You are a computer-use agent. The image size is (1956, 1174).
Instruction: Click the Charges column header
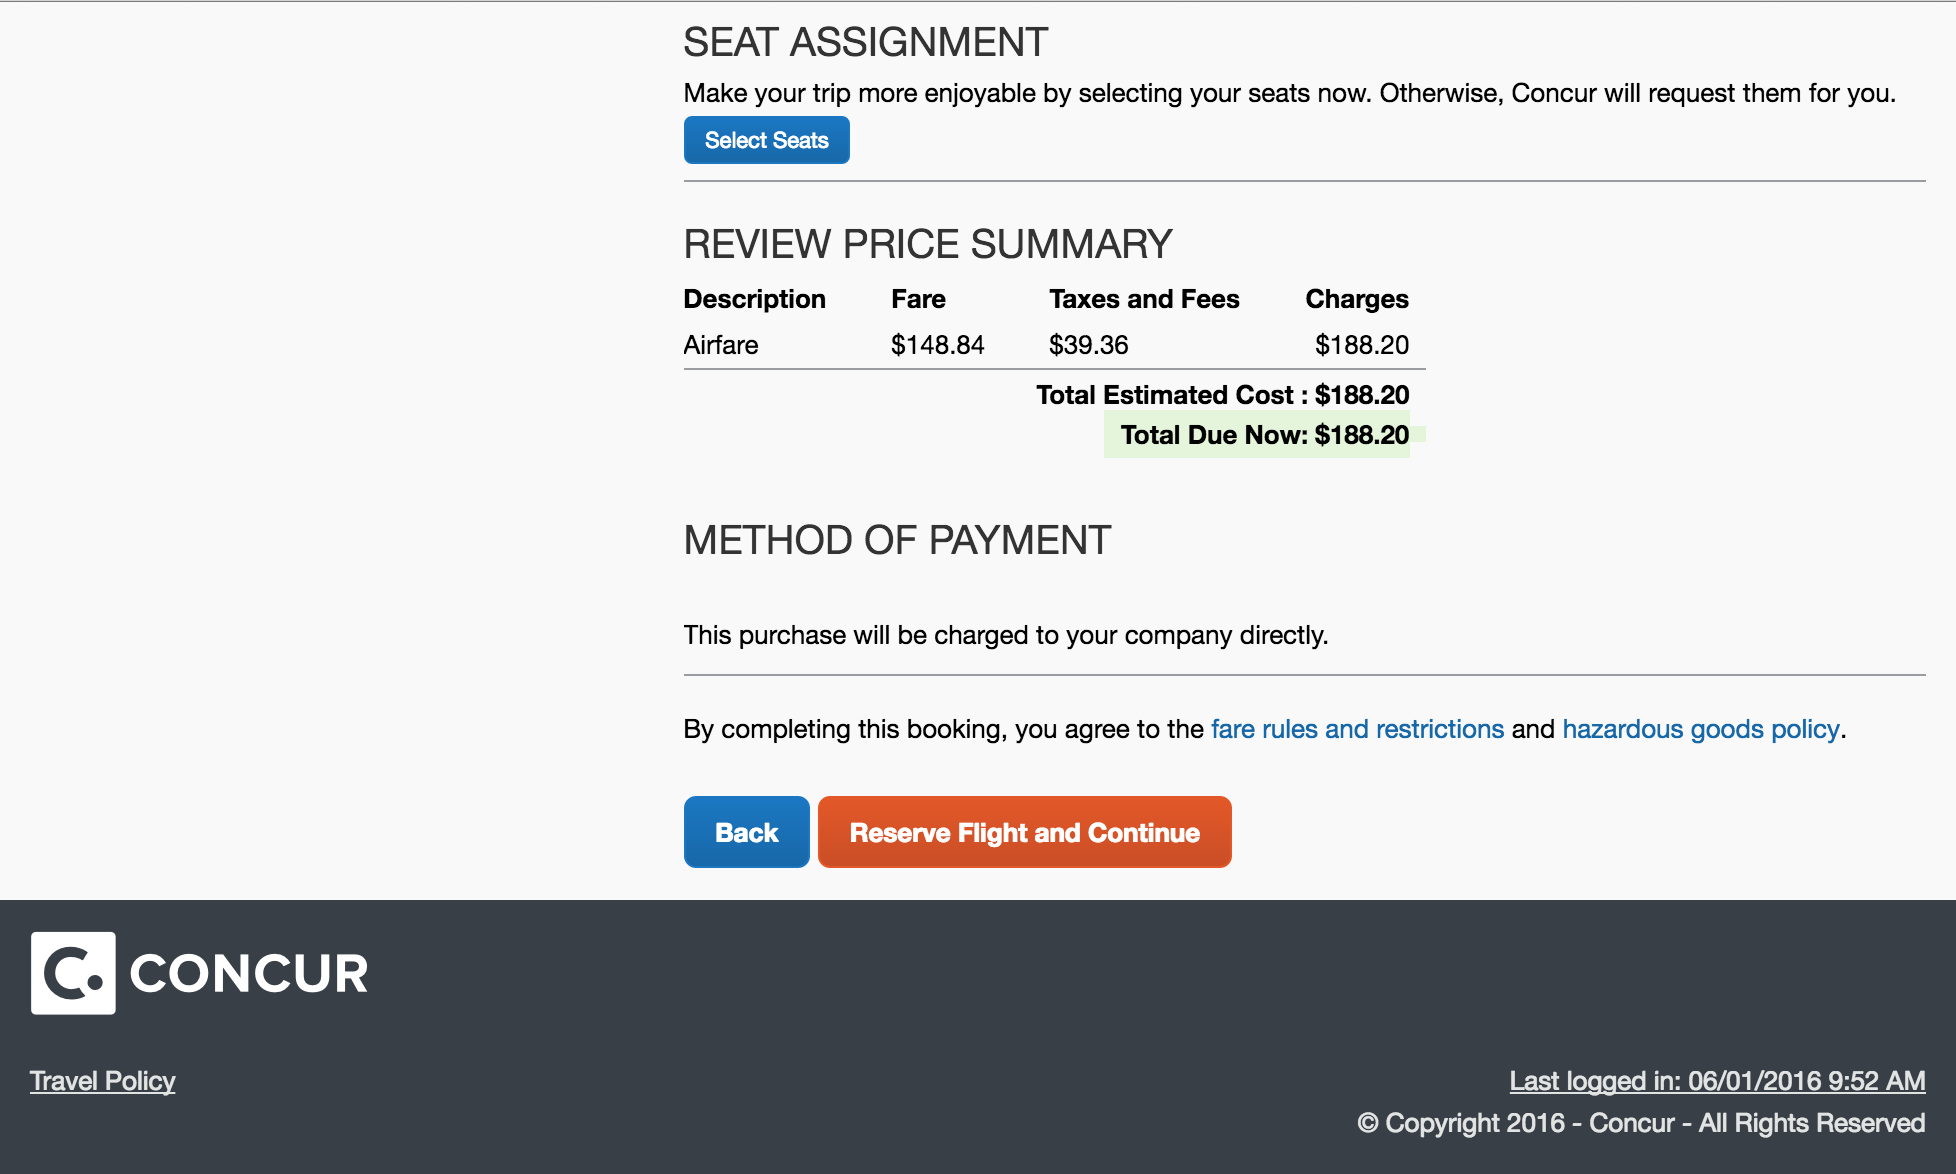point(1356,299)
